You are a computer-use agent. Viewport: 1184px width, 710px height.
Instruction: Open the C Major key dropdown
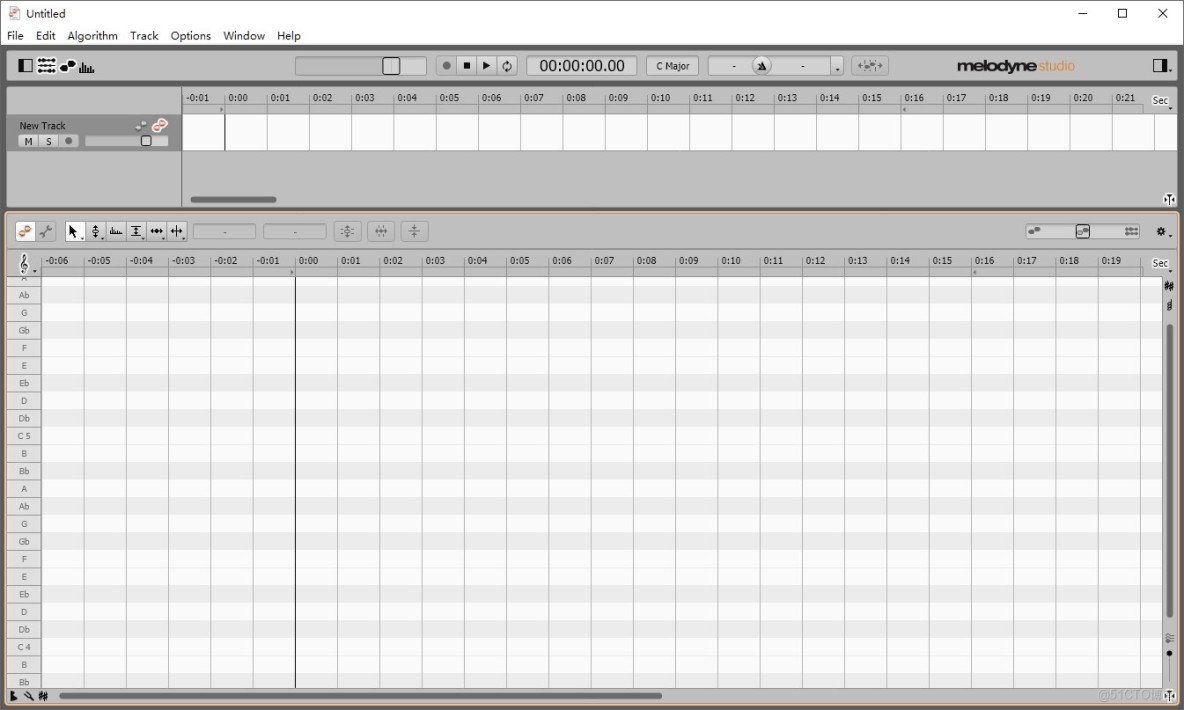click(673, 65)
